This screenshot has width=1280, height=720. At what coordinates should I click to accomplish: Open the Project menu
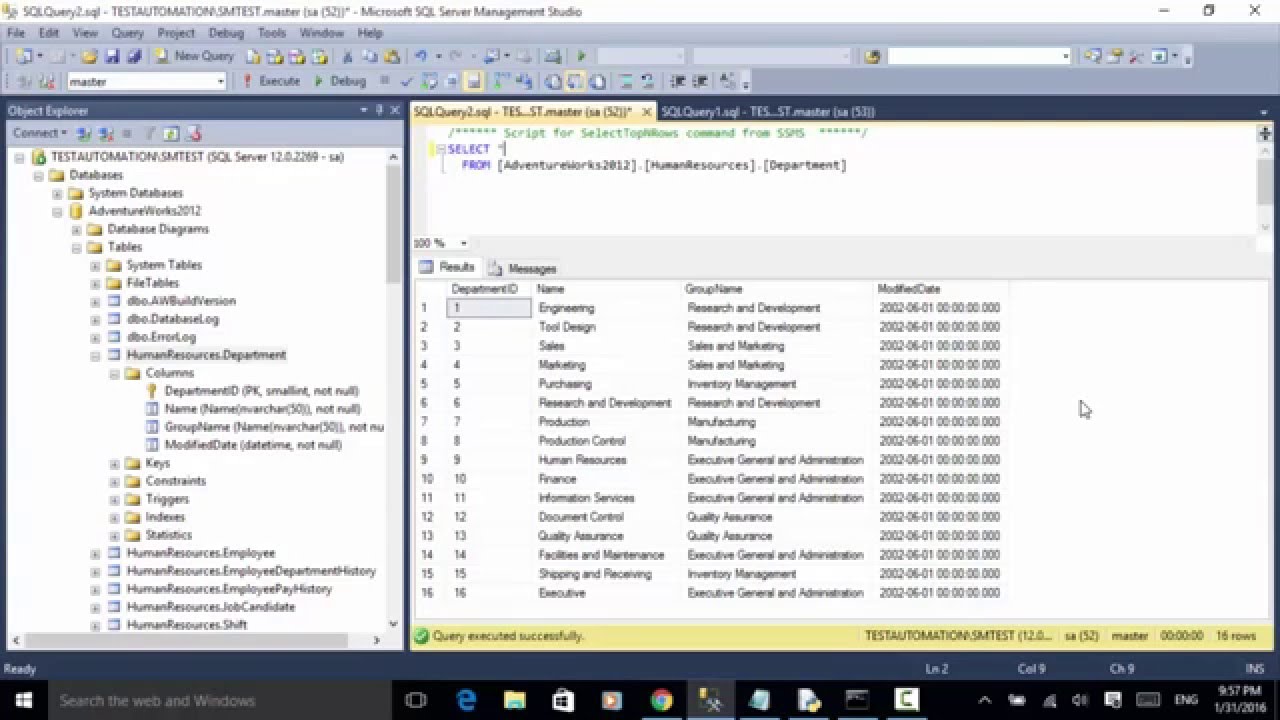point(176,33)
